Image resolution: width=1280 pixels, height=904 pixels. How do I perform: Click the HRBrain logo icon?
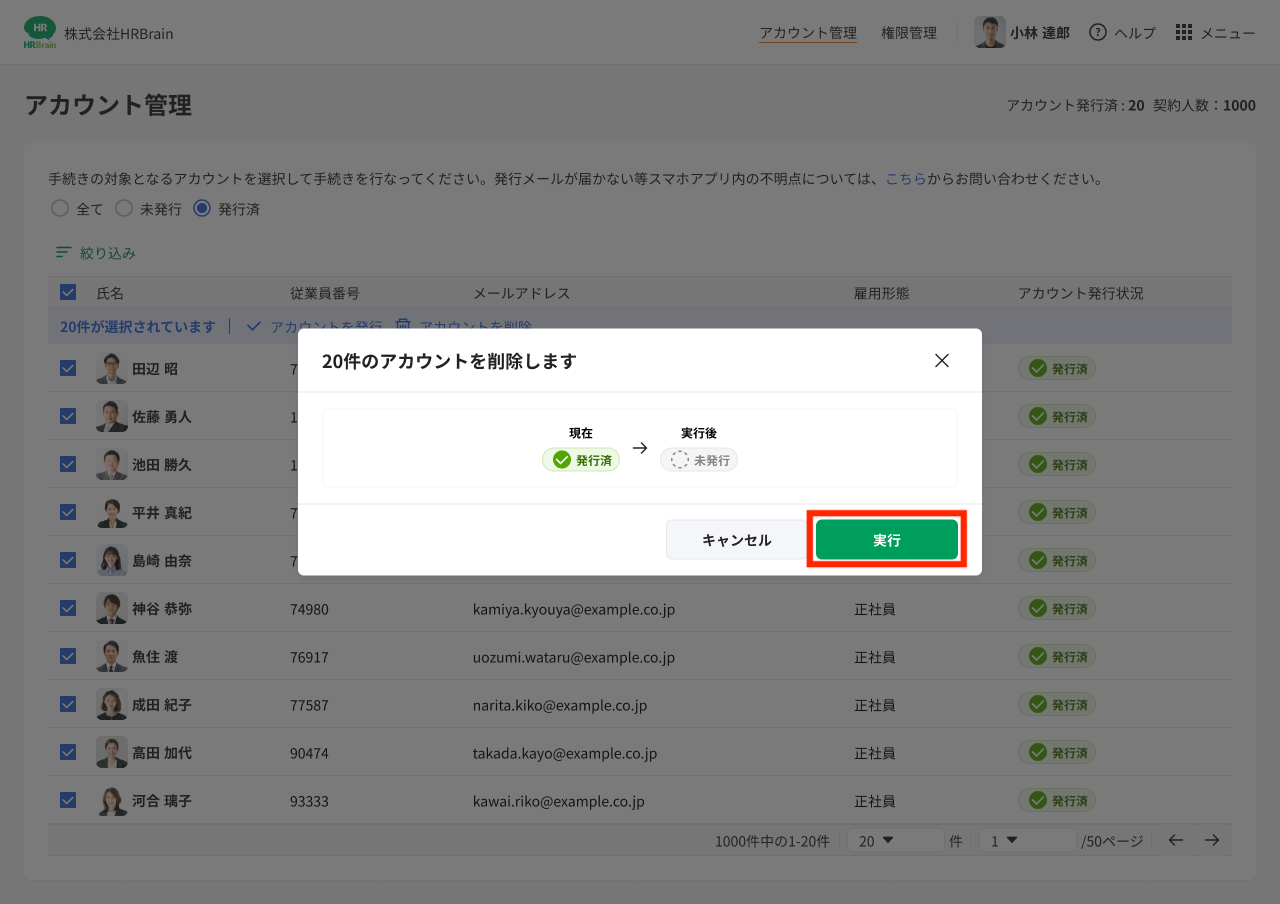[40, 33]
